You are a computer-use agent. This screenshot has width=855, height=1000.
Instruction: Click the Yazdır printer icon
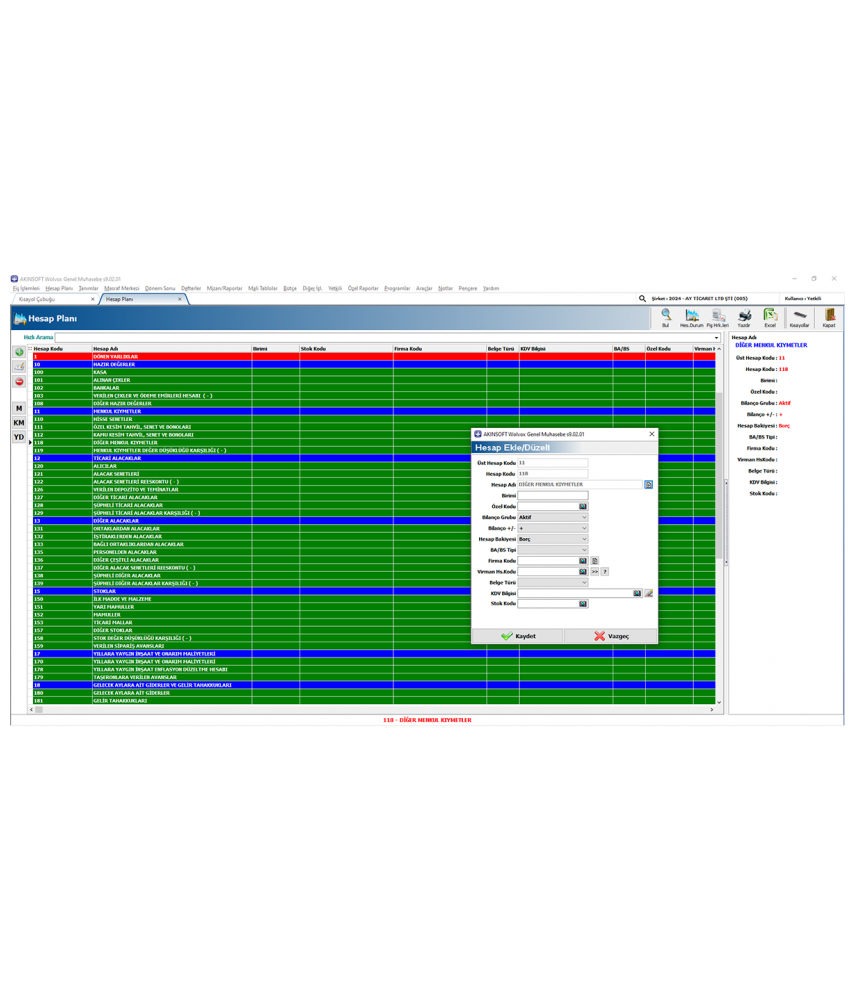click(744, 316)
